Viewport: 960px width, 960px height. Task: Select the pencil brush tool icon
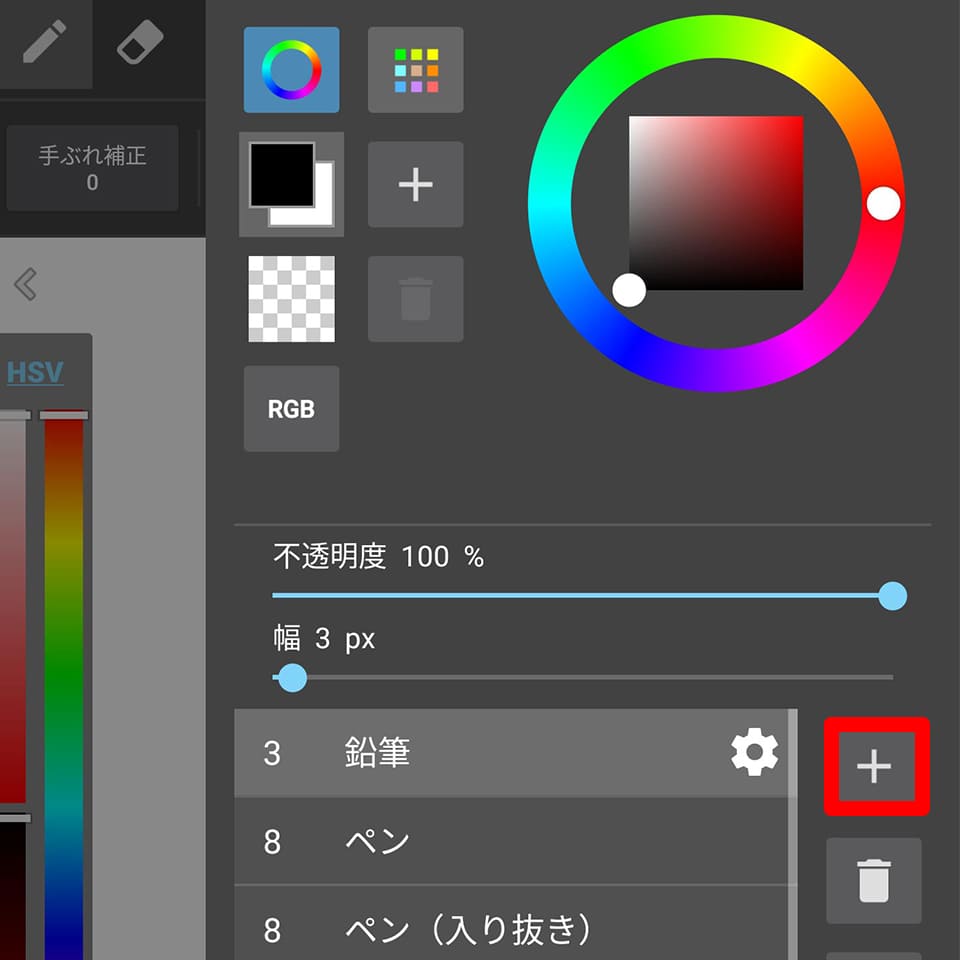pyautogui.click(x=45, y=41)
